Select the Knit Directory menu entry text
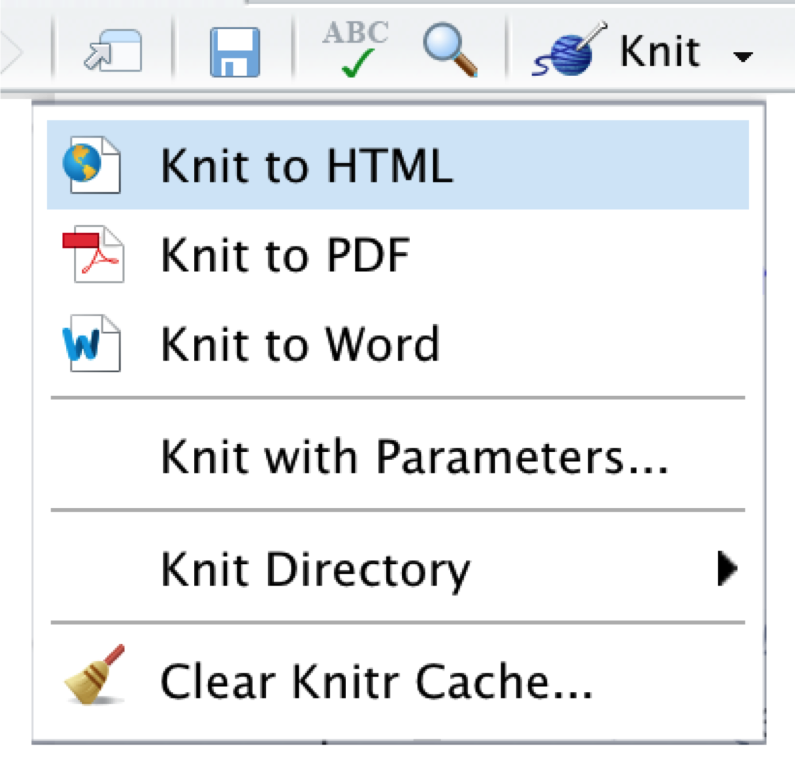This screenshot has height=768, width=795. [x=315, y=570]
